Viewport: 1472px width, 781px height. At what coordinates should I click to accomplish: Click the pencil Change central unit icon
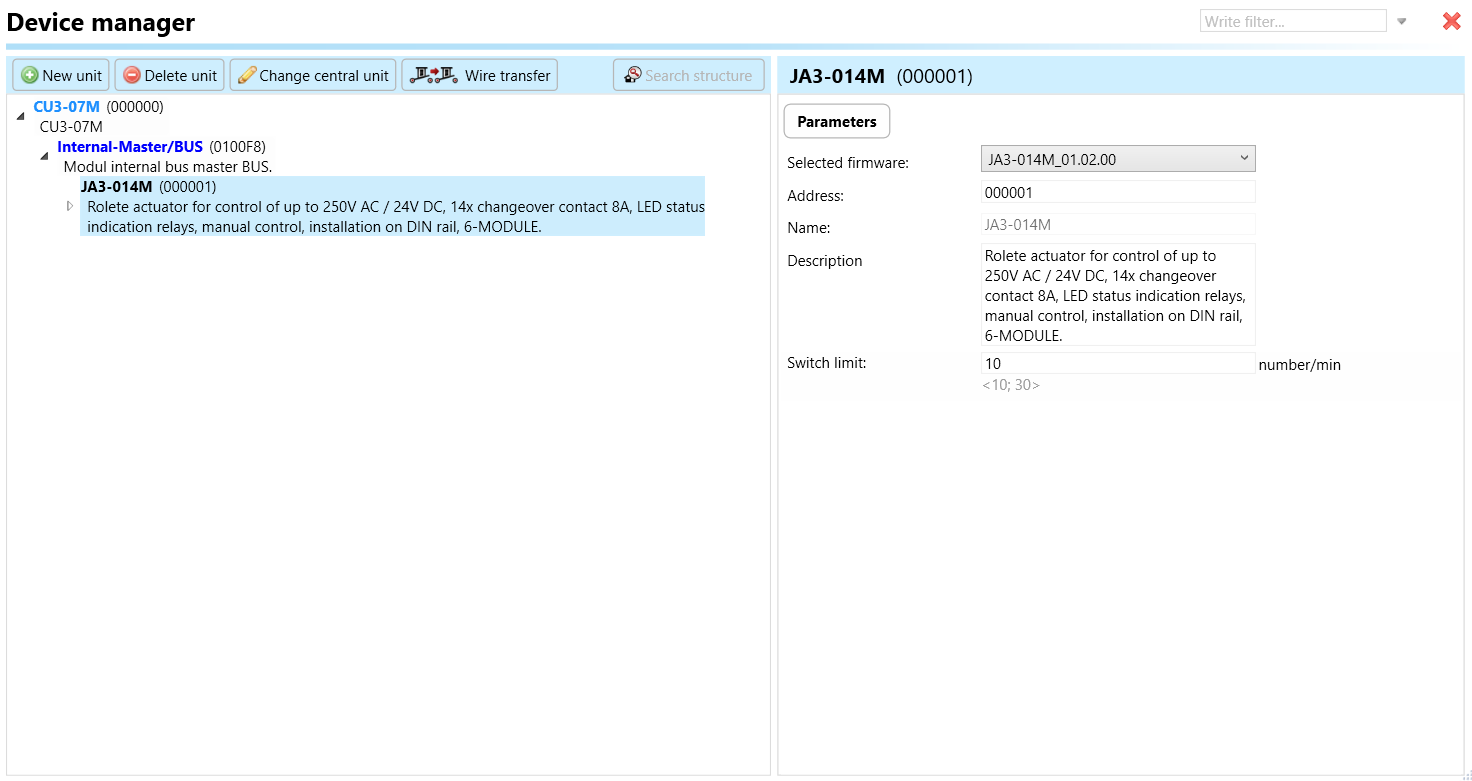click(x=247, y=76)
